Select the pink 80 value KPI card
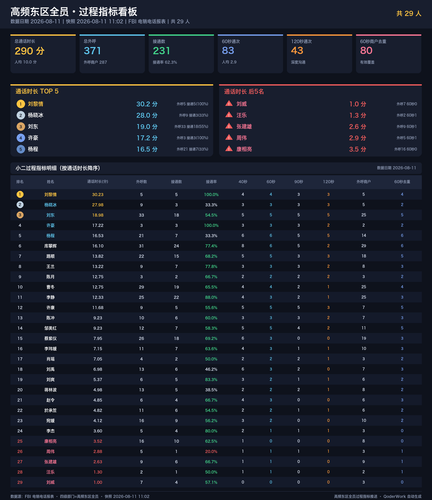 (389, 54)
